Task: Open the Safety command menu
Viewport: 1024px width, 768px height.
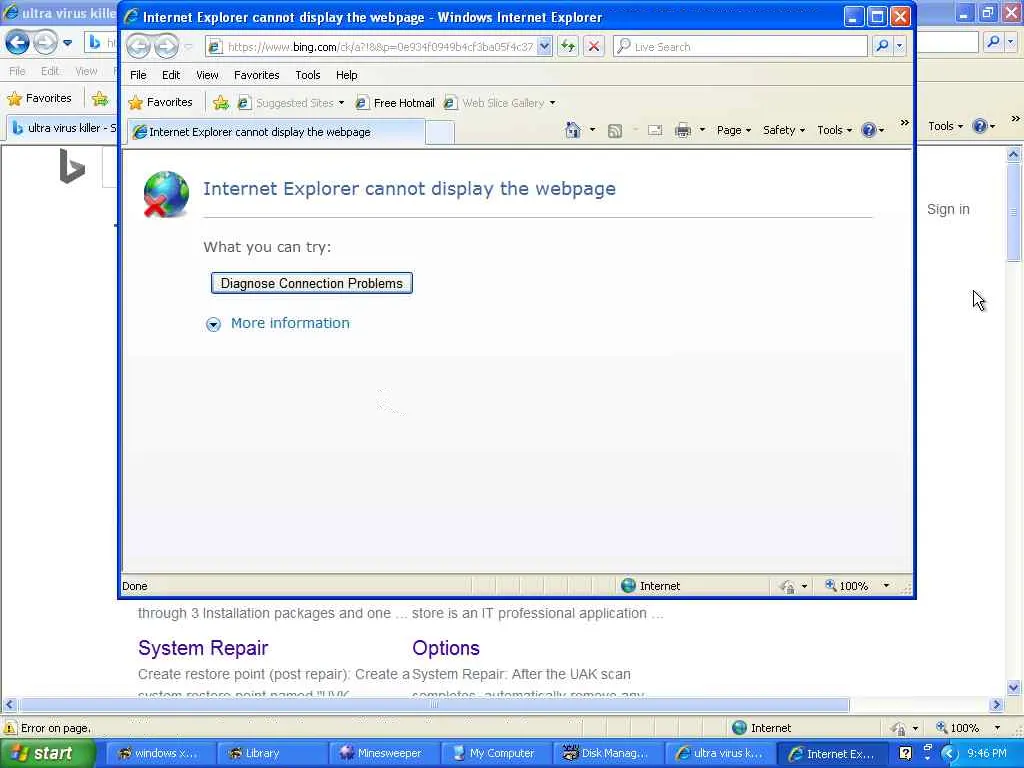Action: coord(784,131)
